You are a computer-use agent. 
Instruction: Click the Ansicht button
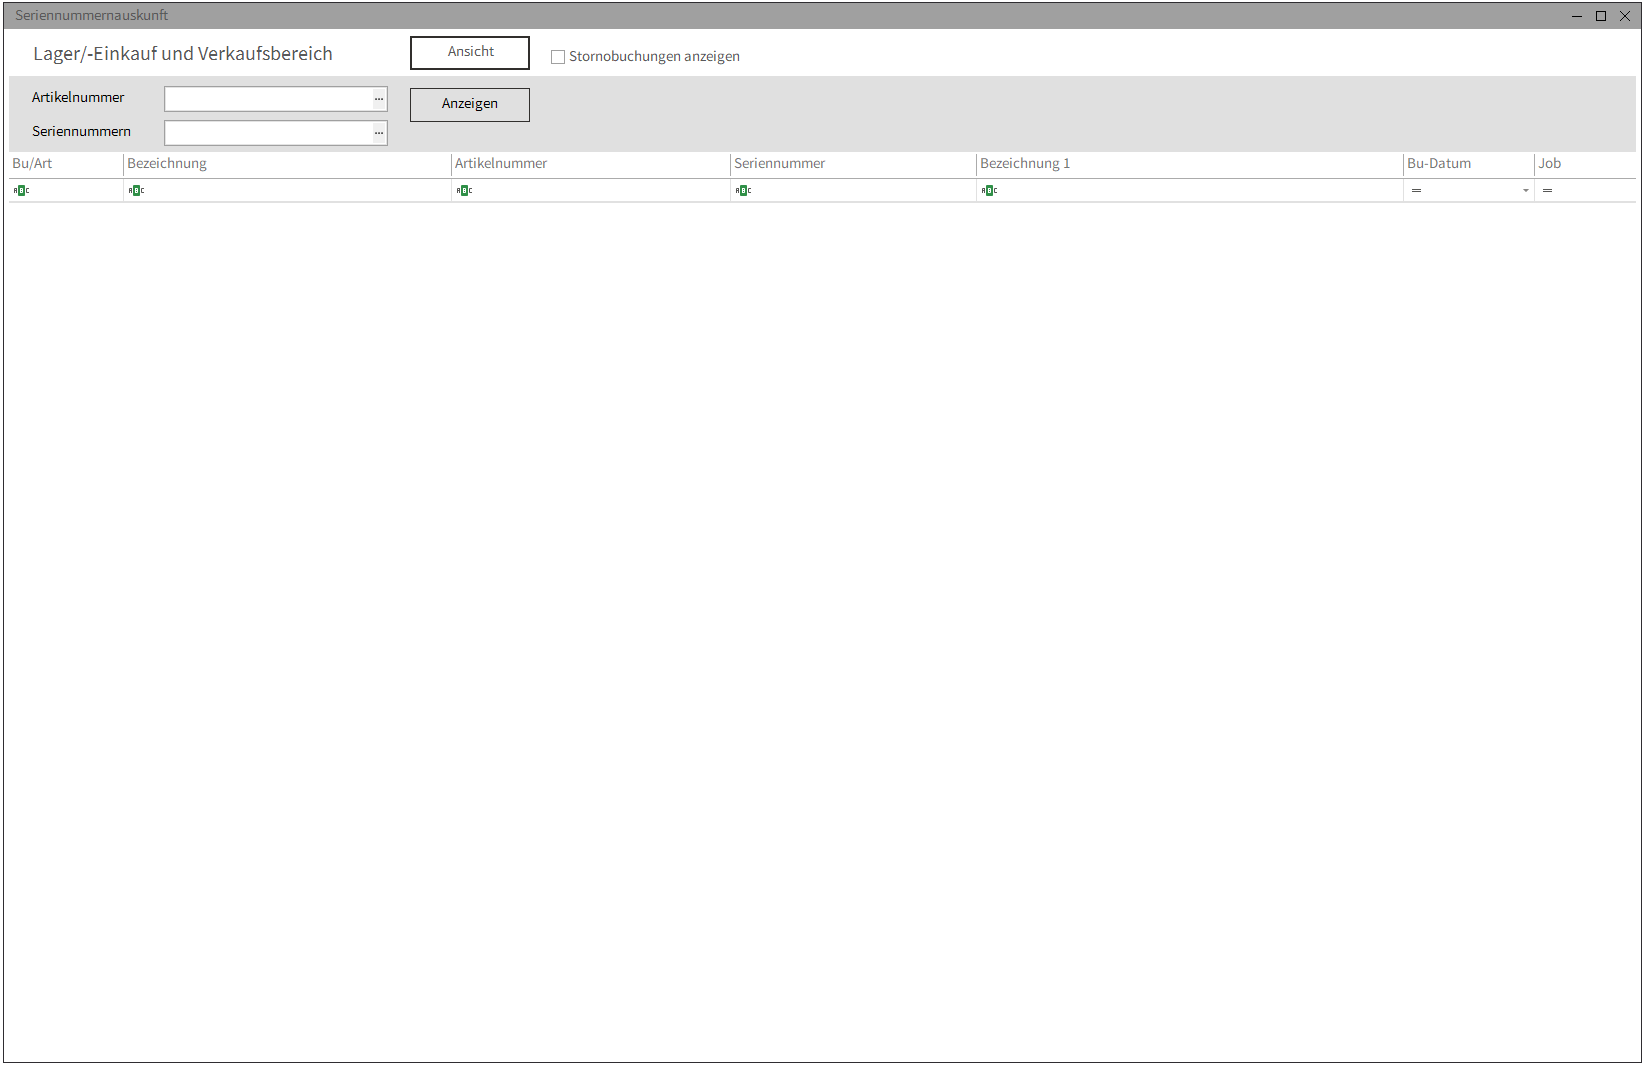[470, 53]
